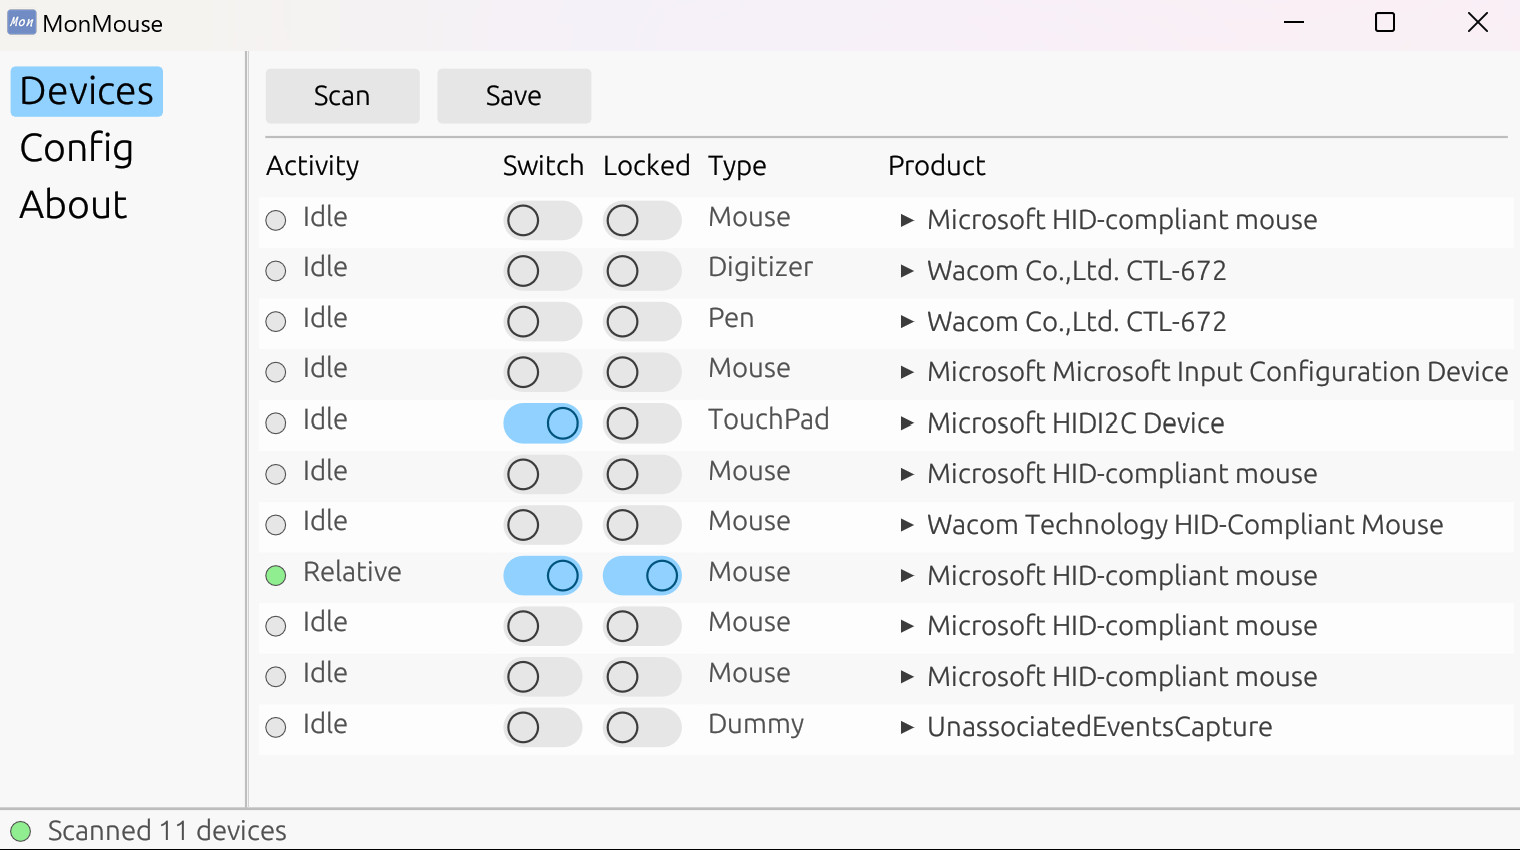Expand Wacom Technology HID-Compliant Mouse entry

[907, 525]
